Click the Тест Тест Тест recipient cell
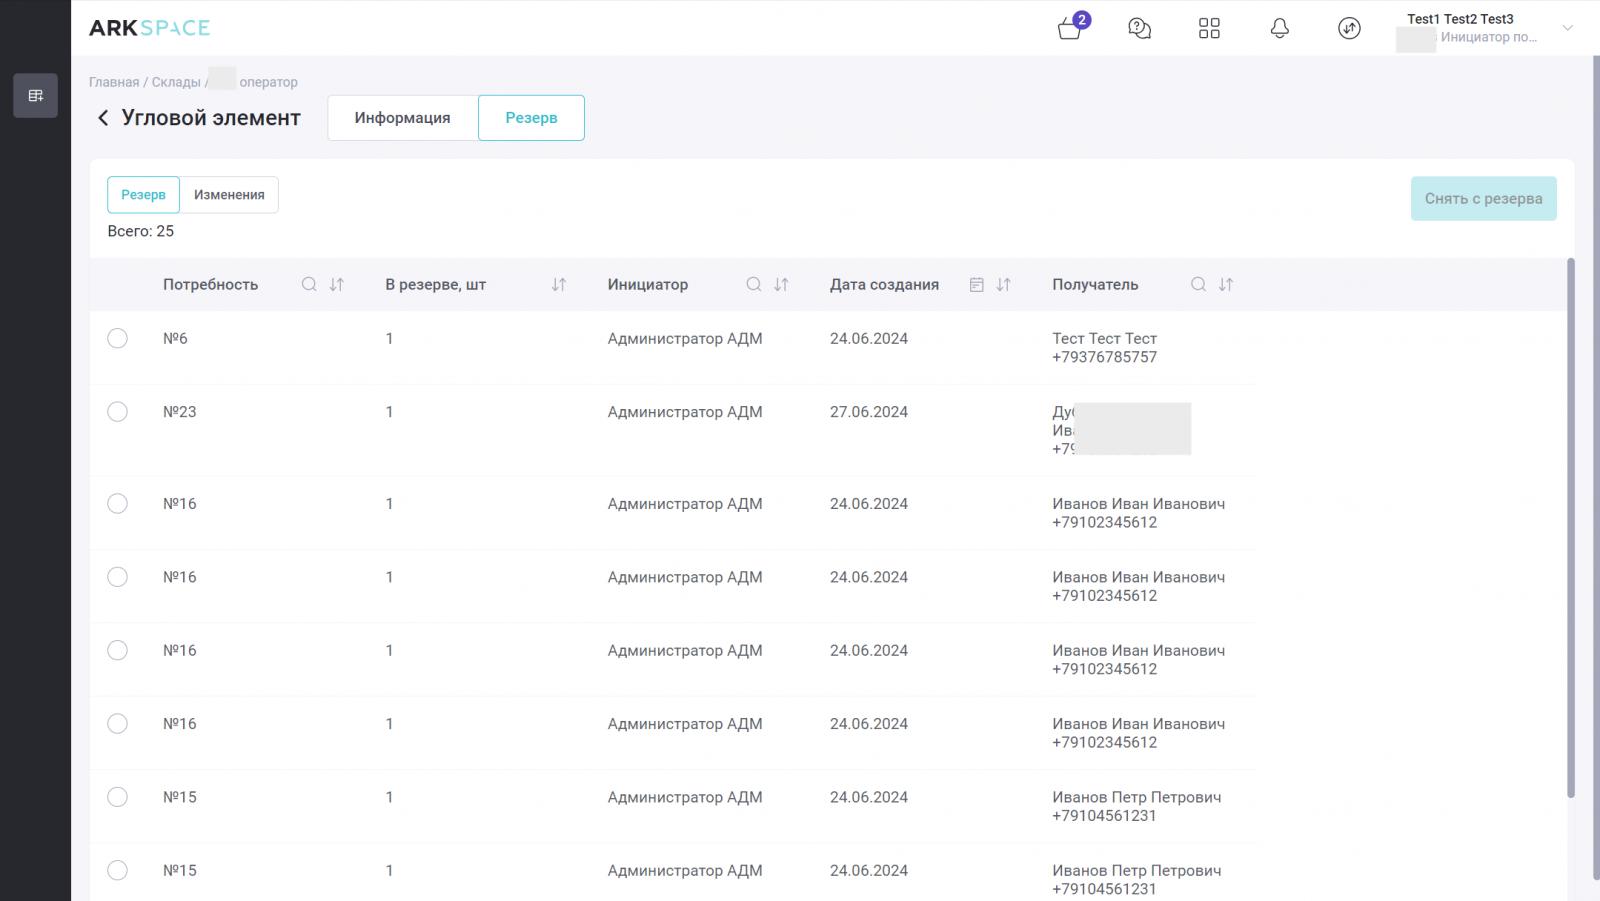1600x901 pixels. pyautogui.click(x=1104, y=339)
